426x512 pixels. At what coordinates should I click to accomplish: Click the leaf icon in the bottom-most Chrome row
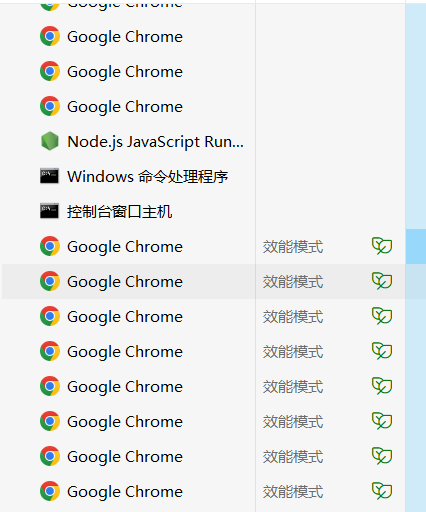[382, 491]
